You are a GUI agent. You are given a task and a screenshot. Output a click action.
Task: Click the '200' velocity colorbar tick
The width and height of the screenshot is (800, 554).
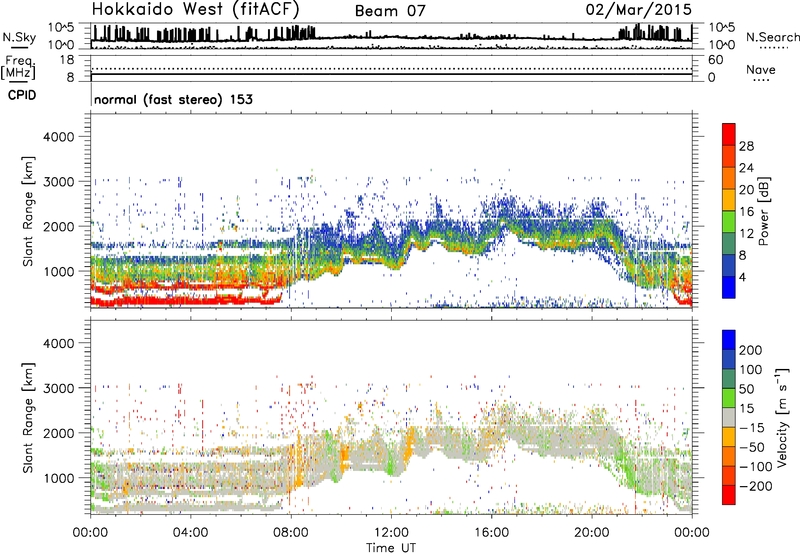[751, 350]
